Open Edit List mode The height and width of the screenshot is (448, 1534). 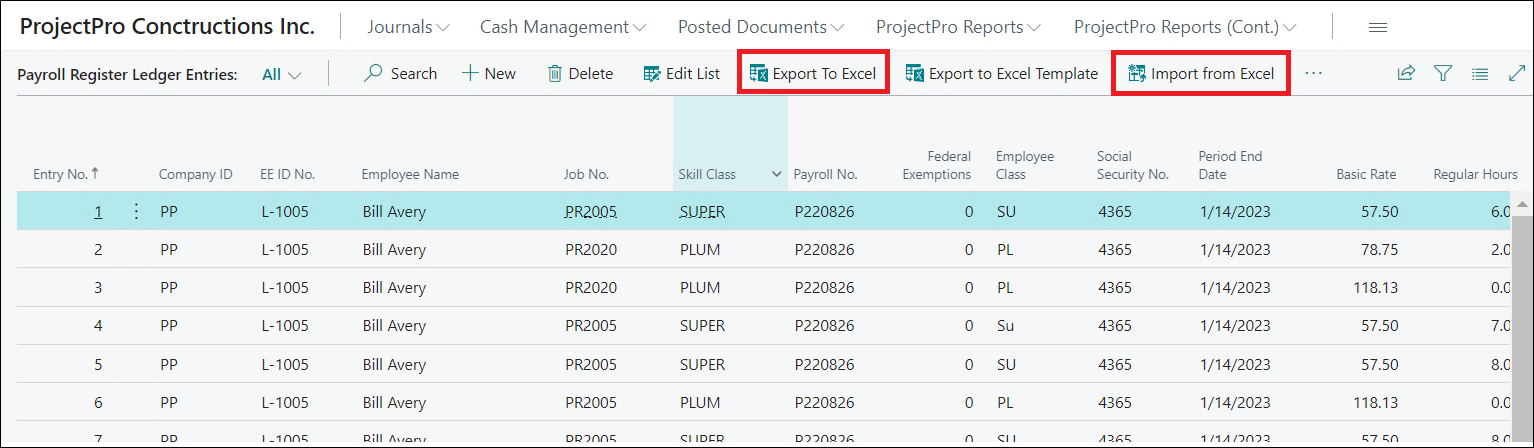coord(681,74)
